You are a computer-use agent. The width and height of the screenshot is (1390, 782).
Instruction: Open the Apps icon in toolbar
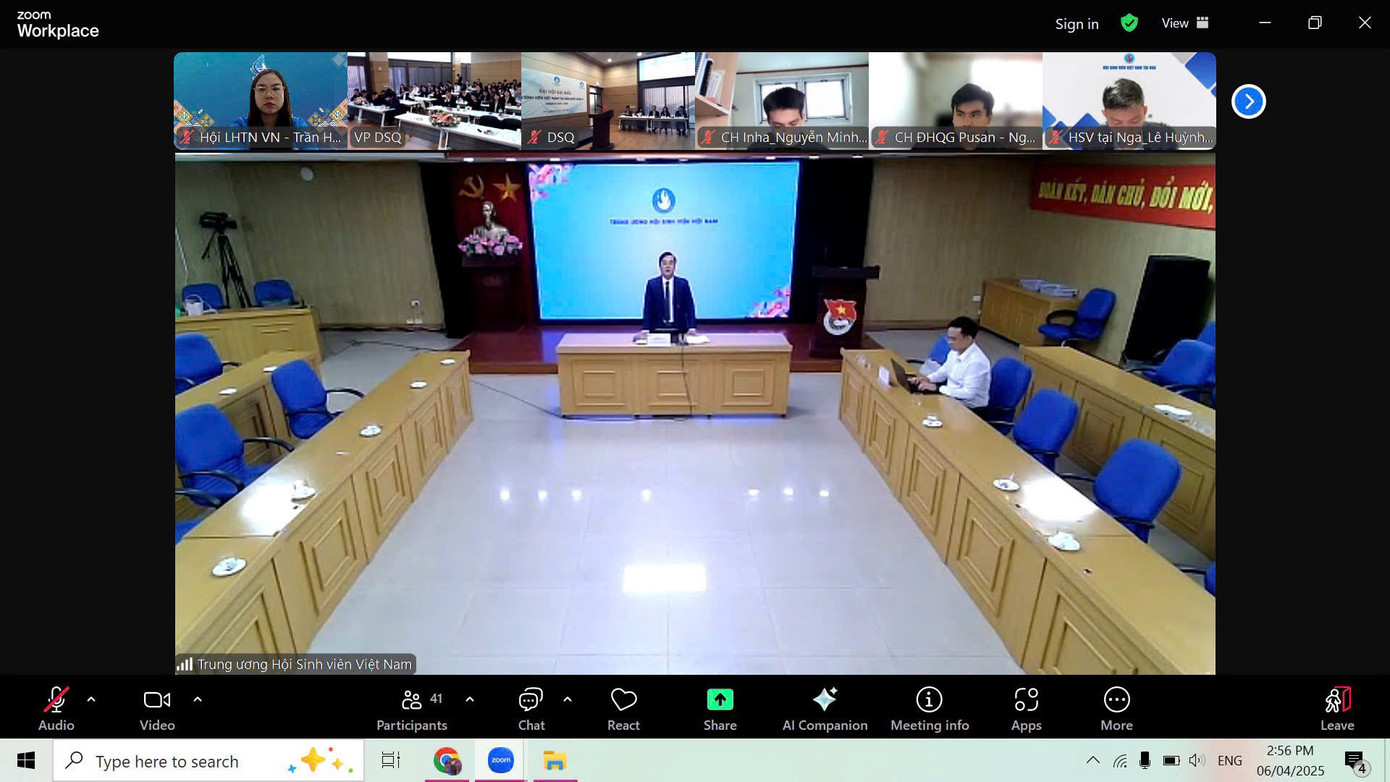coord(1026,708)
